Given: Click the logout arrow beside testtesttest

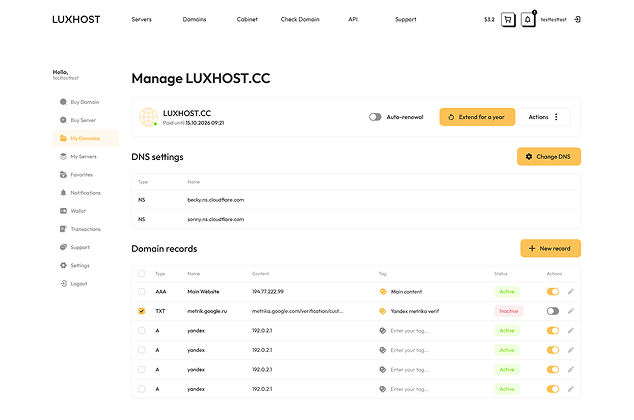Looking at the screenshot, I should click(577, 19).
